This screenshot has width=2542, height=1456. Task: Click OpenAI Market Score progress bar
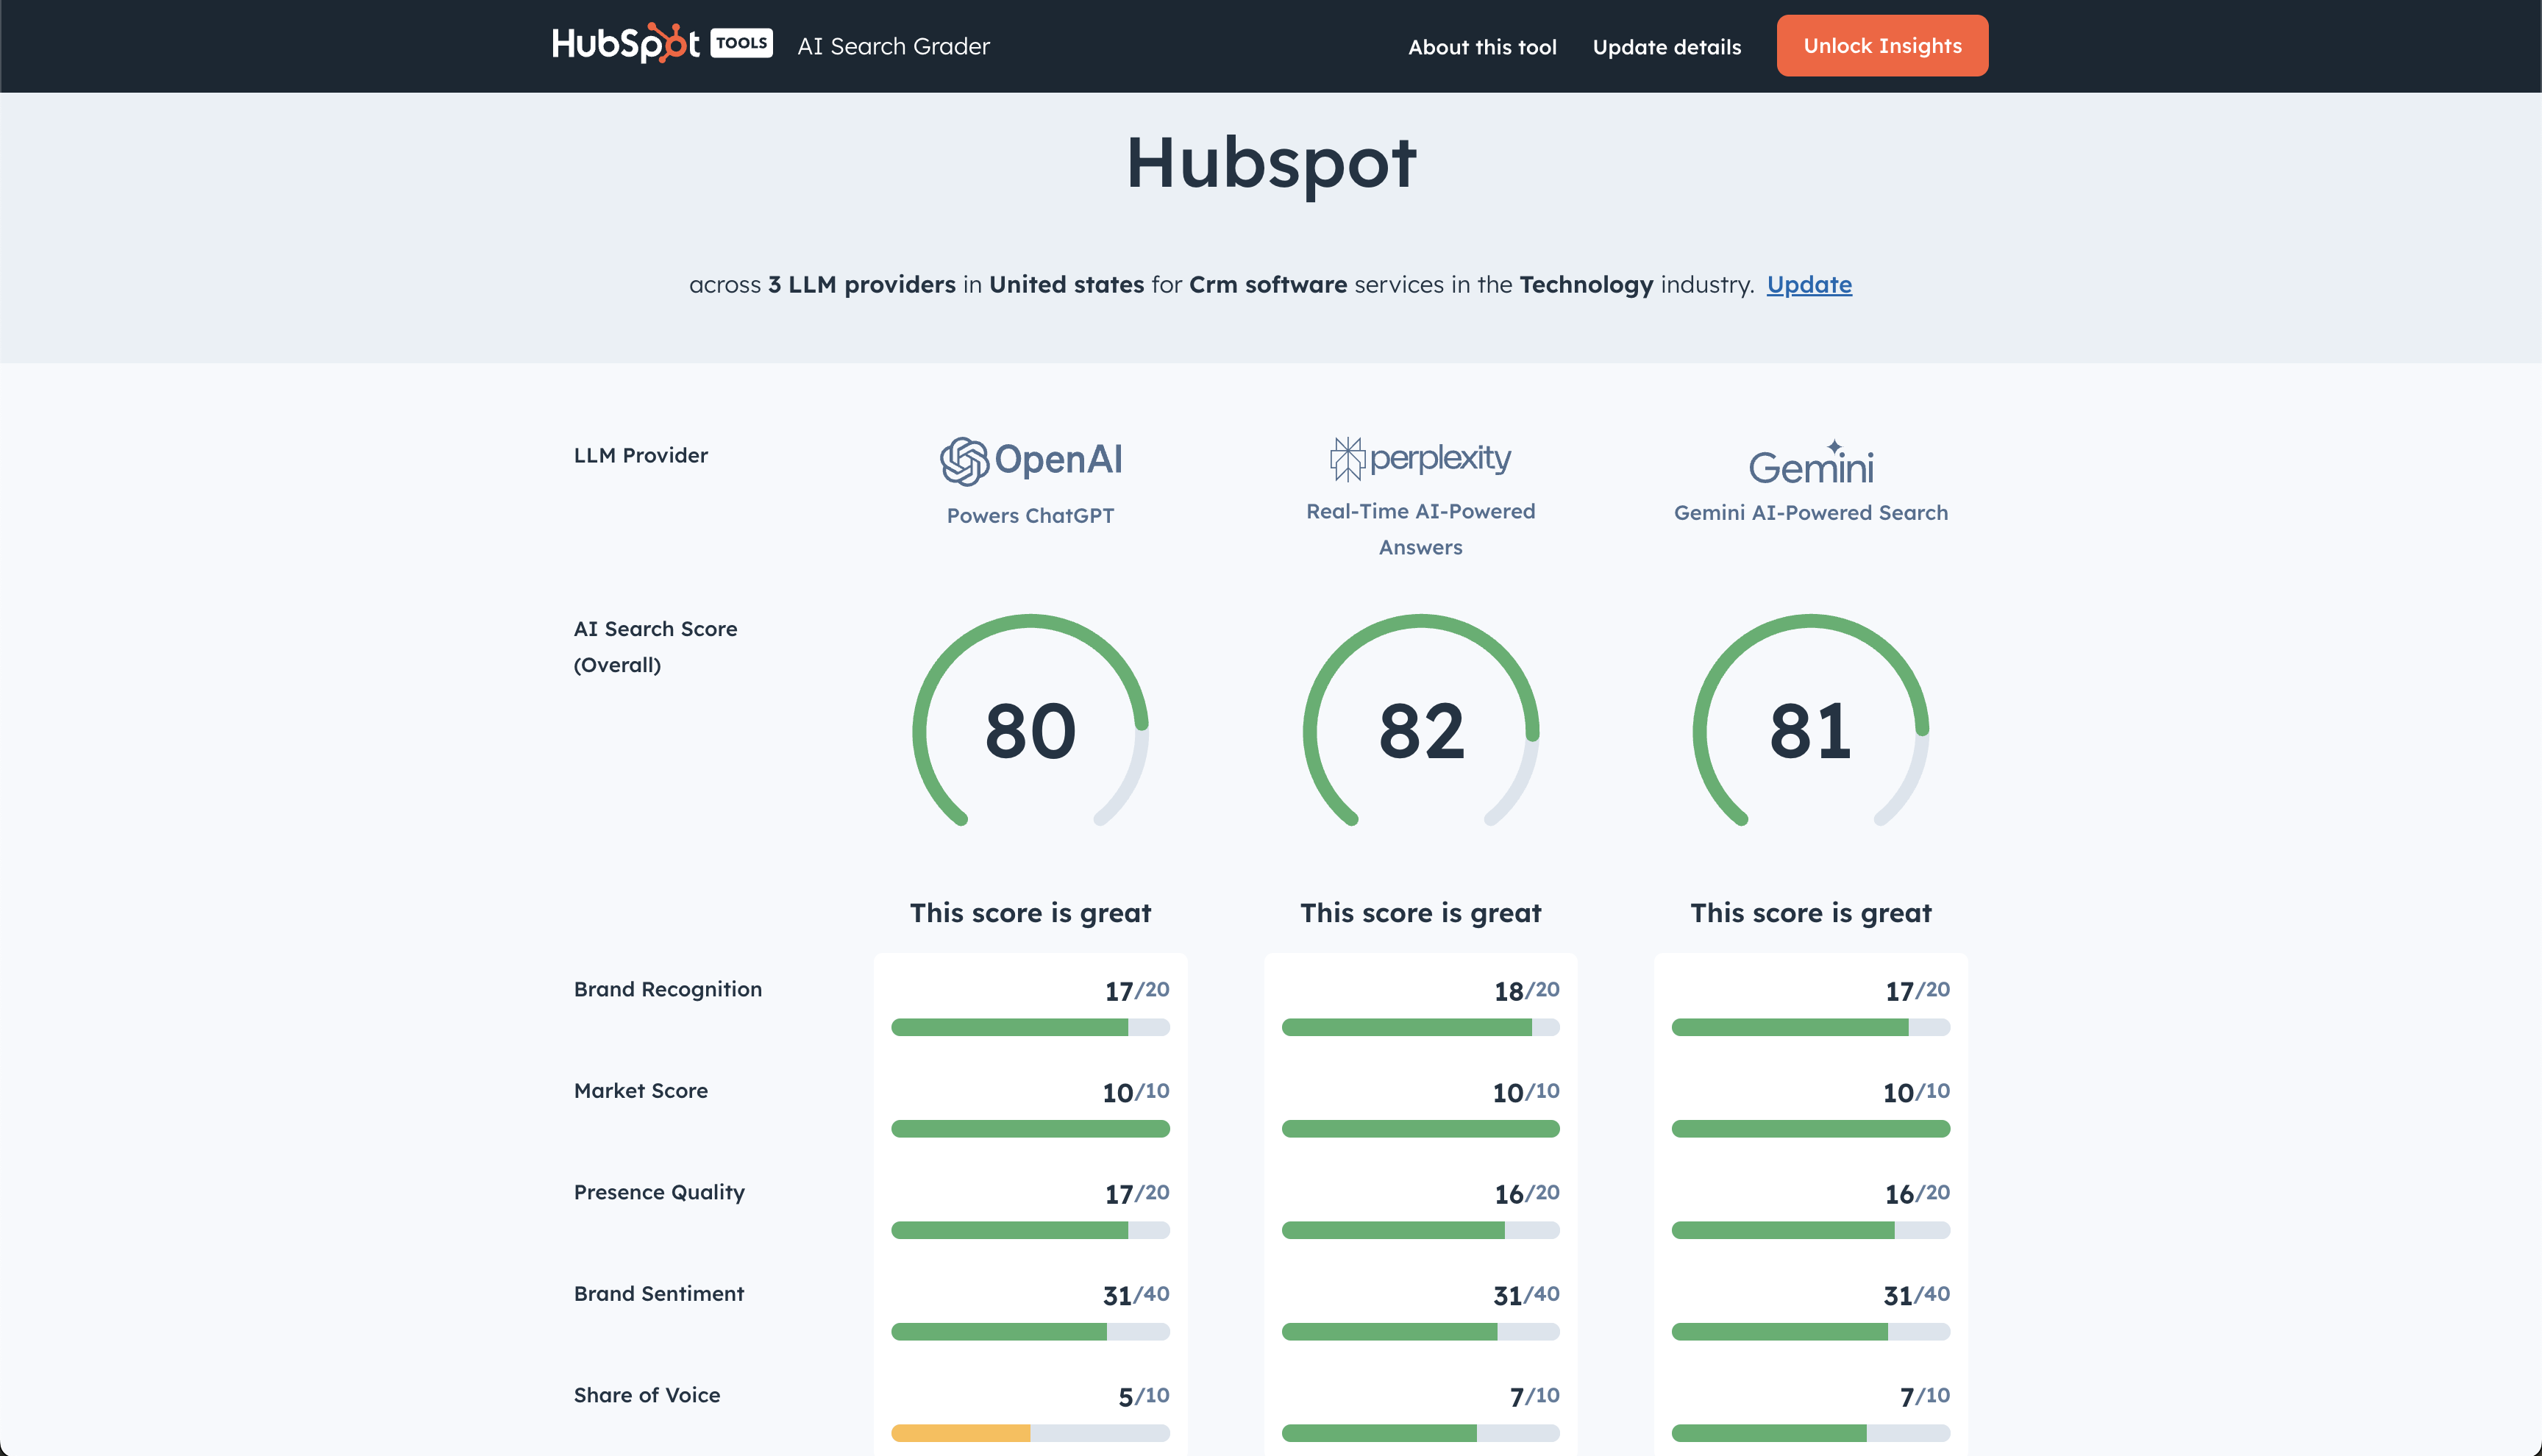[x=1030, y=1129]
